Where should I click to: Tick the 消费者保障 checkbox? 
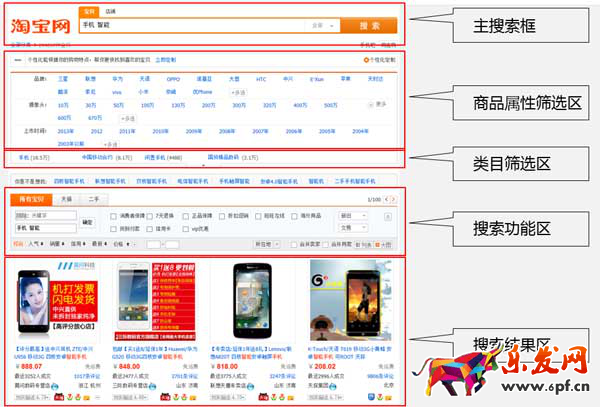pyautogui.click(x=113, y=217)
